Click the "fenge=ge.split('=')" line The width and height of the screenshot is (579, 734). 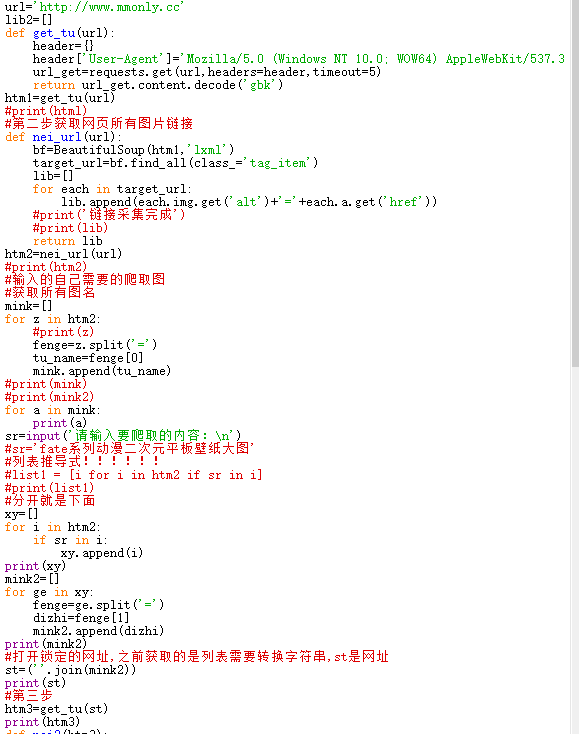(98, 605)
